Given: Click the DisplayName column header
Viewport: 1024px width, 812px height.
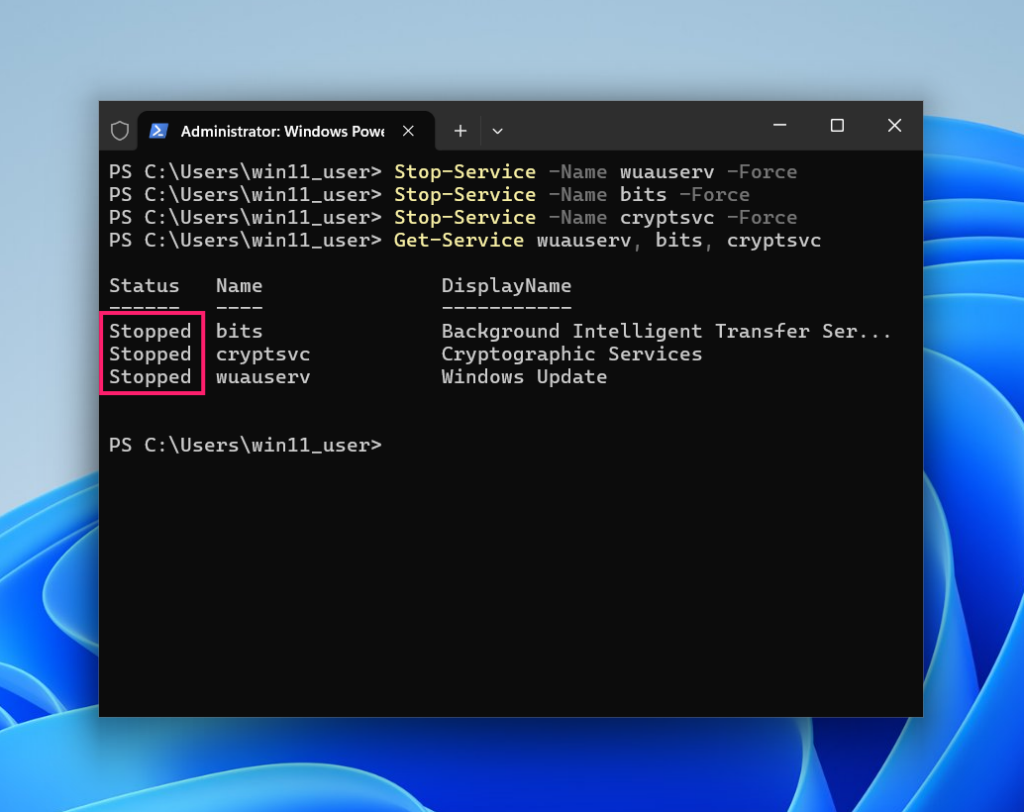Looking at the screenshot, I should coord(506,286).
